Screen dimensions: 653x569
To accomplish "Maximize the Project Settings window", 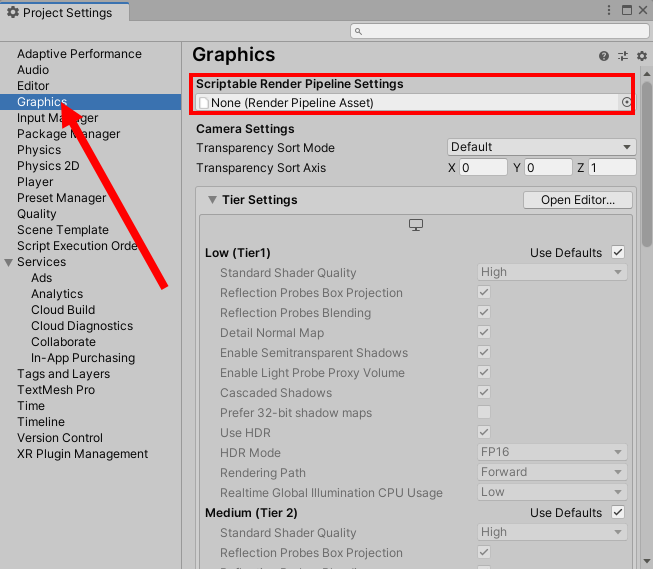I will [x=627, y=10].
